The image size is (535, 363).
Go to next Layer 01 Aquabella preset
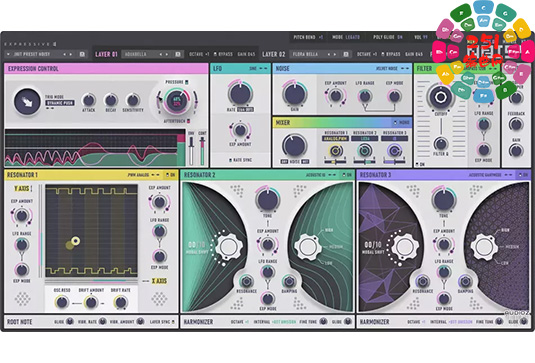pos(167,54)
